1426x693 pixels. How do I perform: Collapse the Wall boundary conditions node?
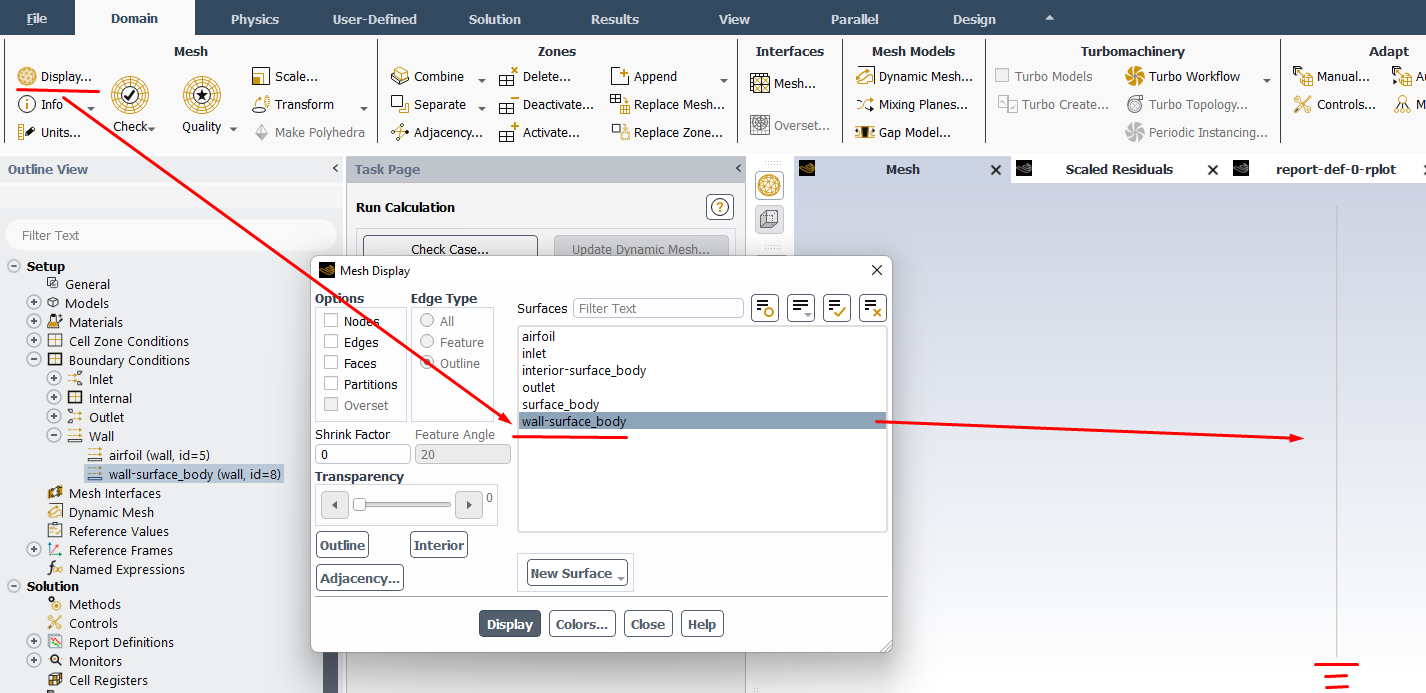point(54,436)
